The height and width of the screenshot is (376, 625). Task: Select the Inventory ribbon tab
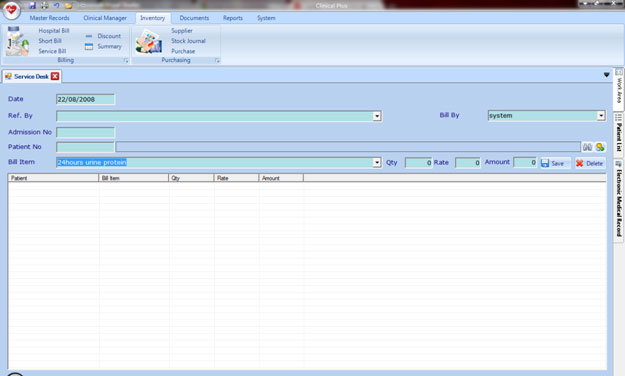[153, 18]
